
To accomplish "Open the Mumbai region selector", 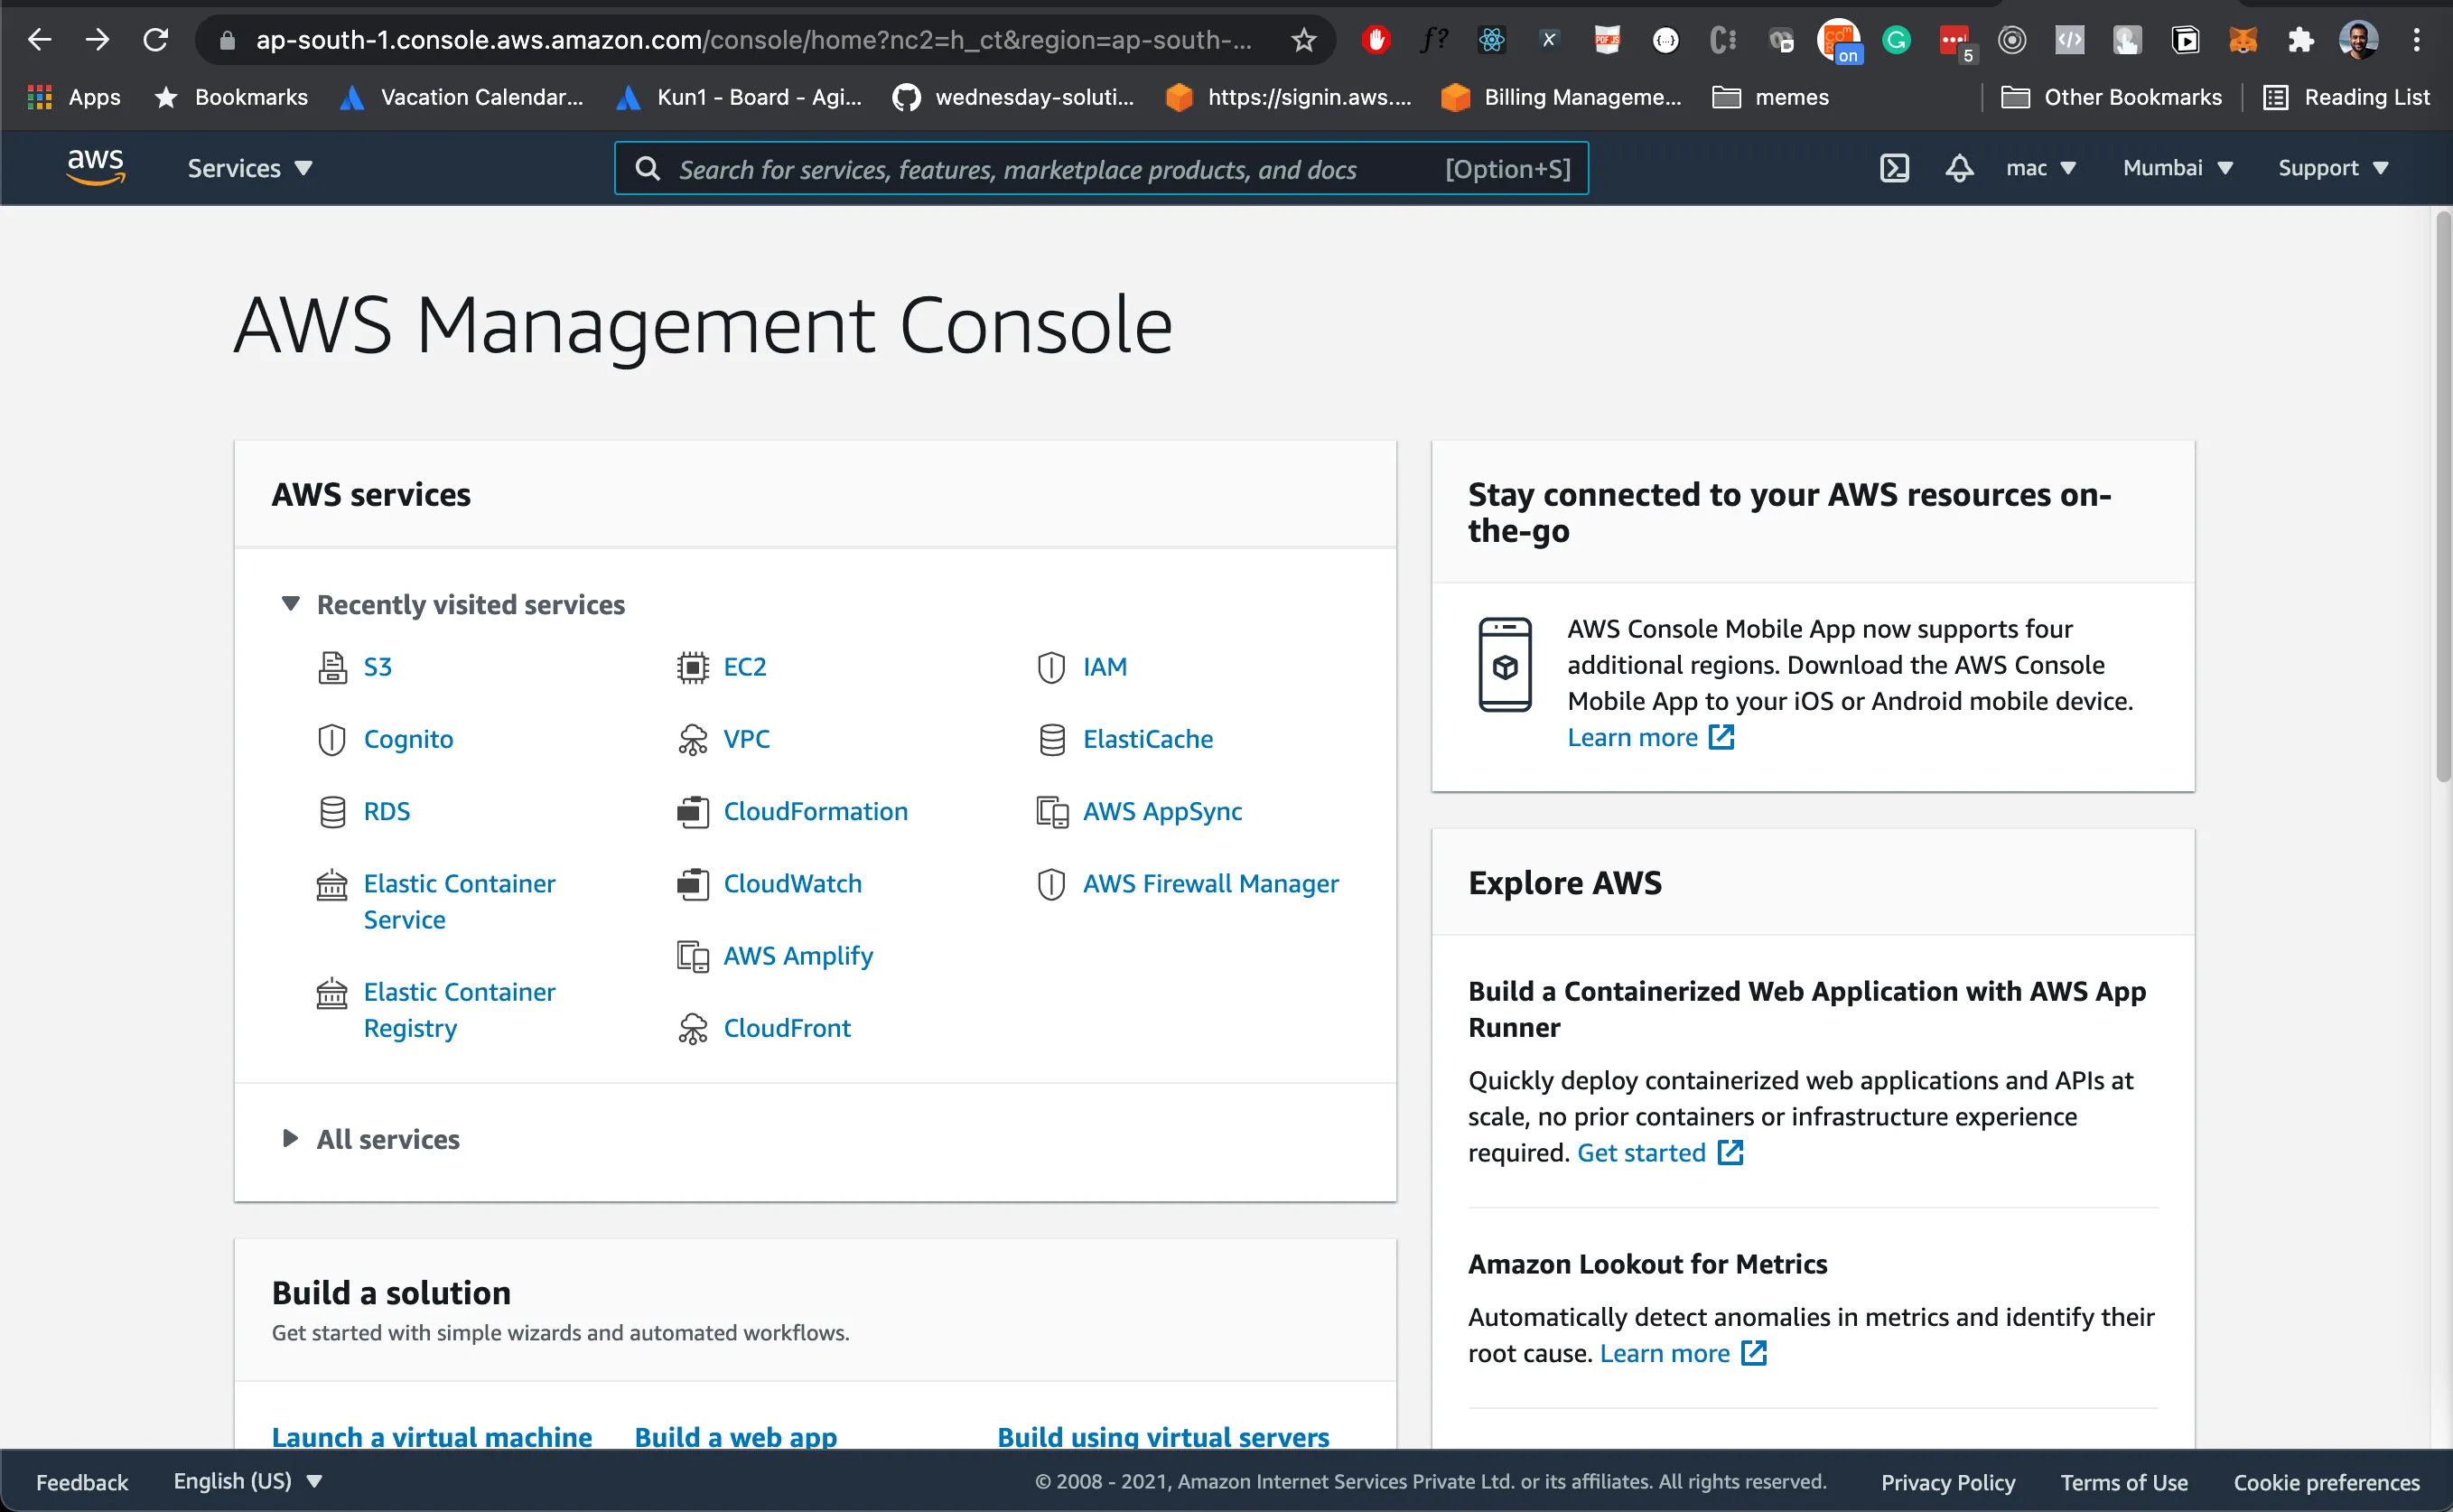I will point(2178,168).
